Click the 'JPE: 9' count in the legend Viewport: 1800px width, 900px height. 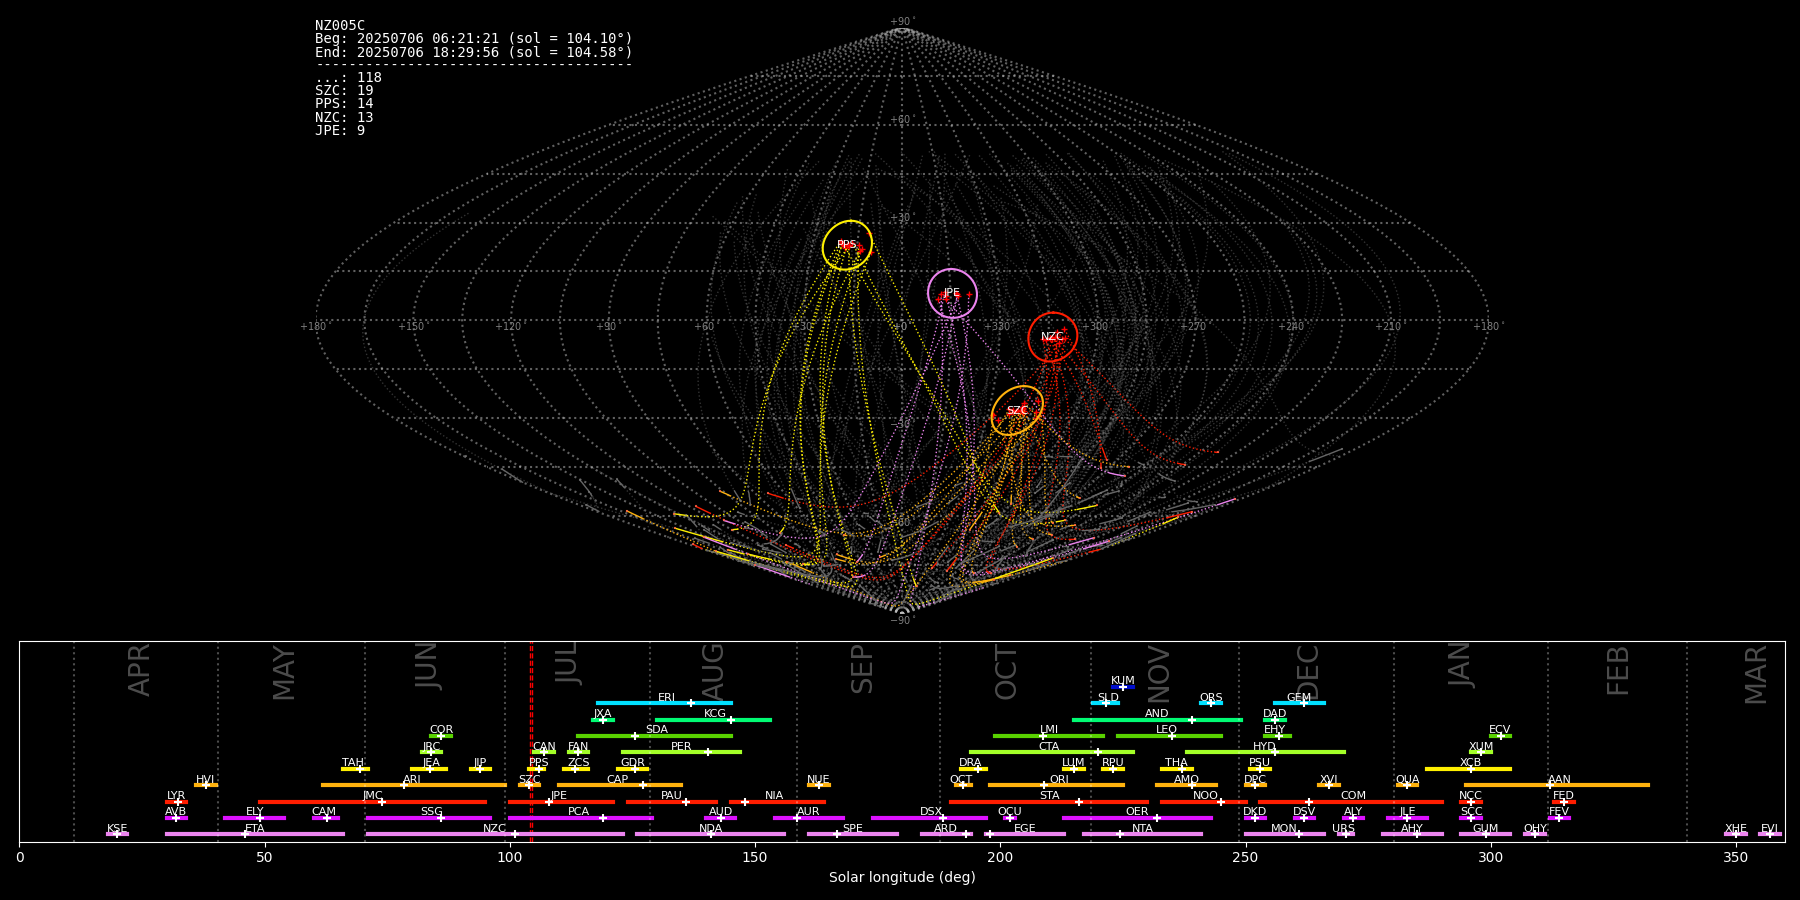[340, 131]
